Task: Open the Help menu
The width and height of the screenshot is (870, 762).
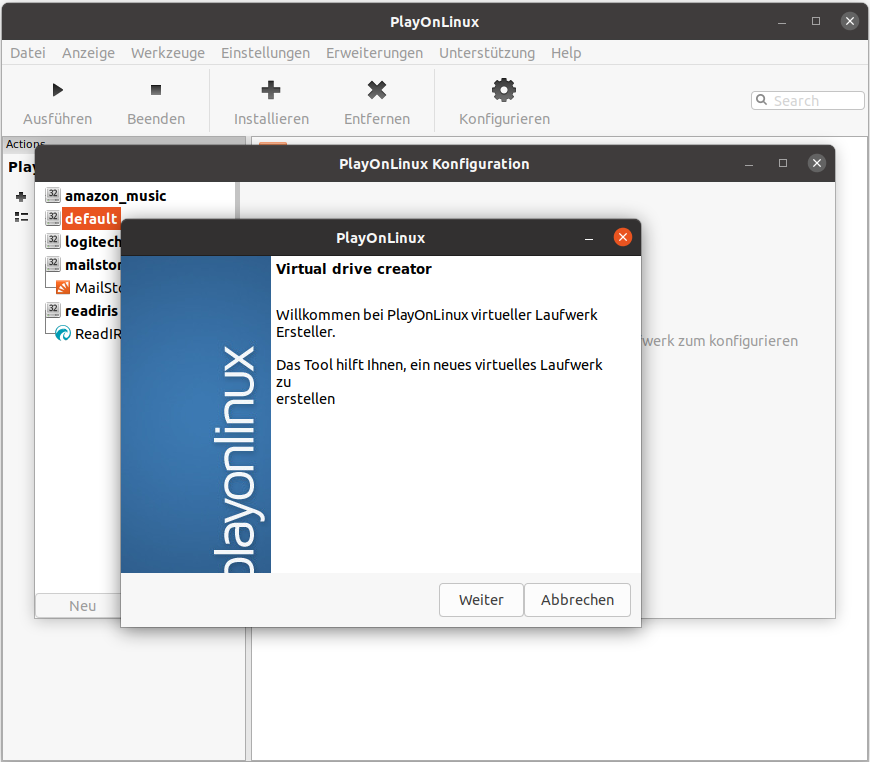Action: (x=566, y=53)
